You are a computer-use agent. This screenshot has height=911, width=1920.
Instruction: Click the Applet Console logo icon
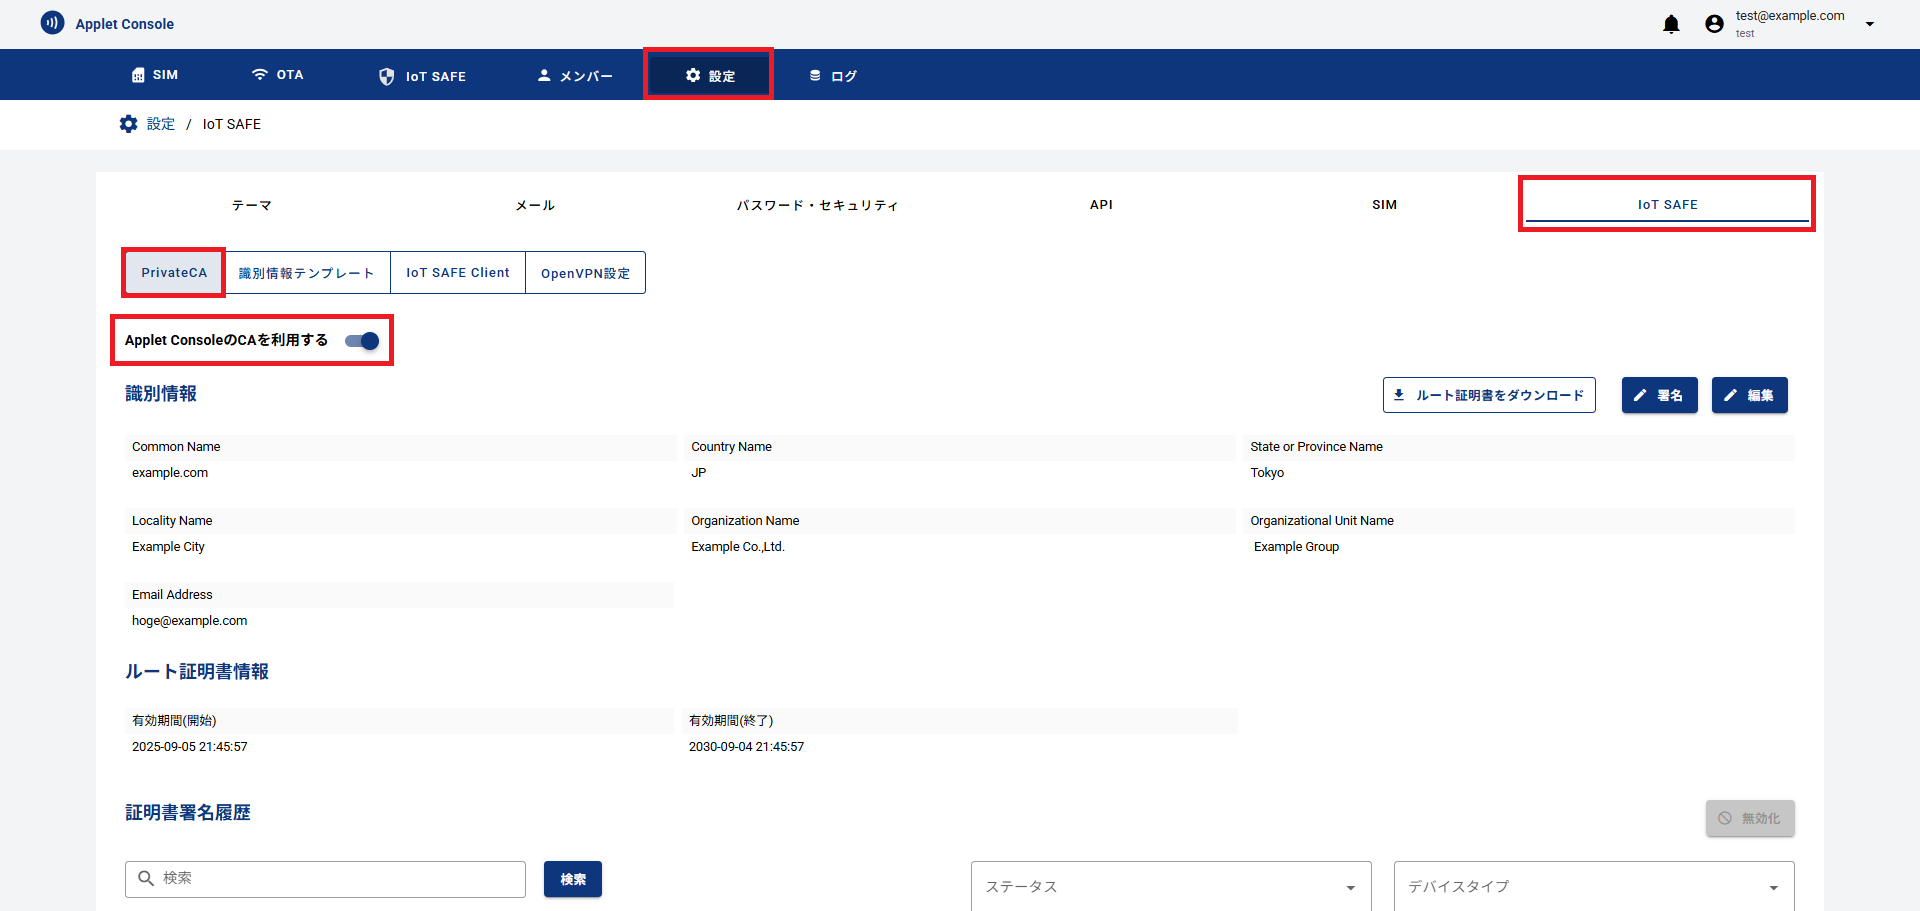point(52,23)
